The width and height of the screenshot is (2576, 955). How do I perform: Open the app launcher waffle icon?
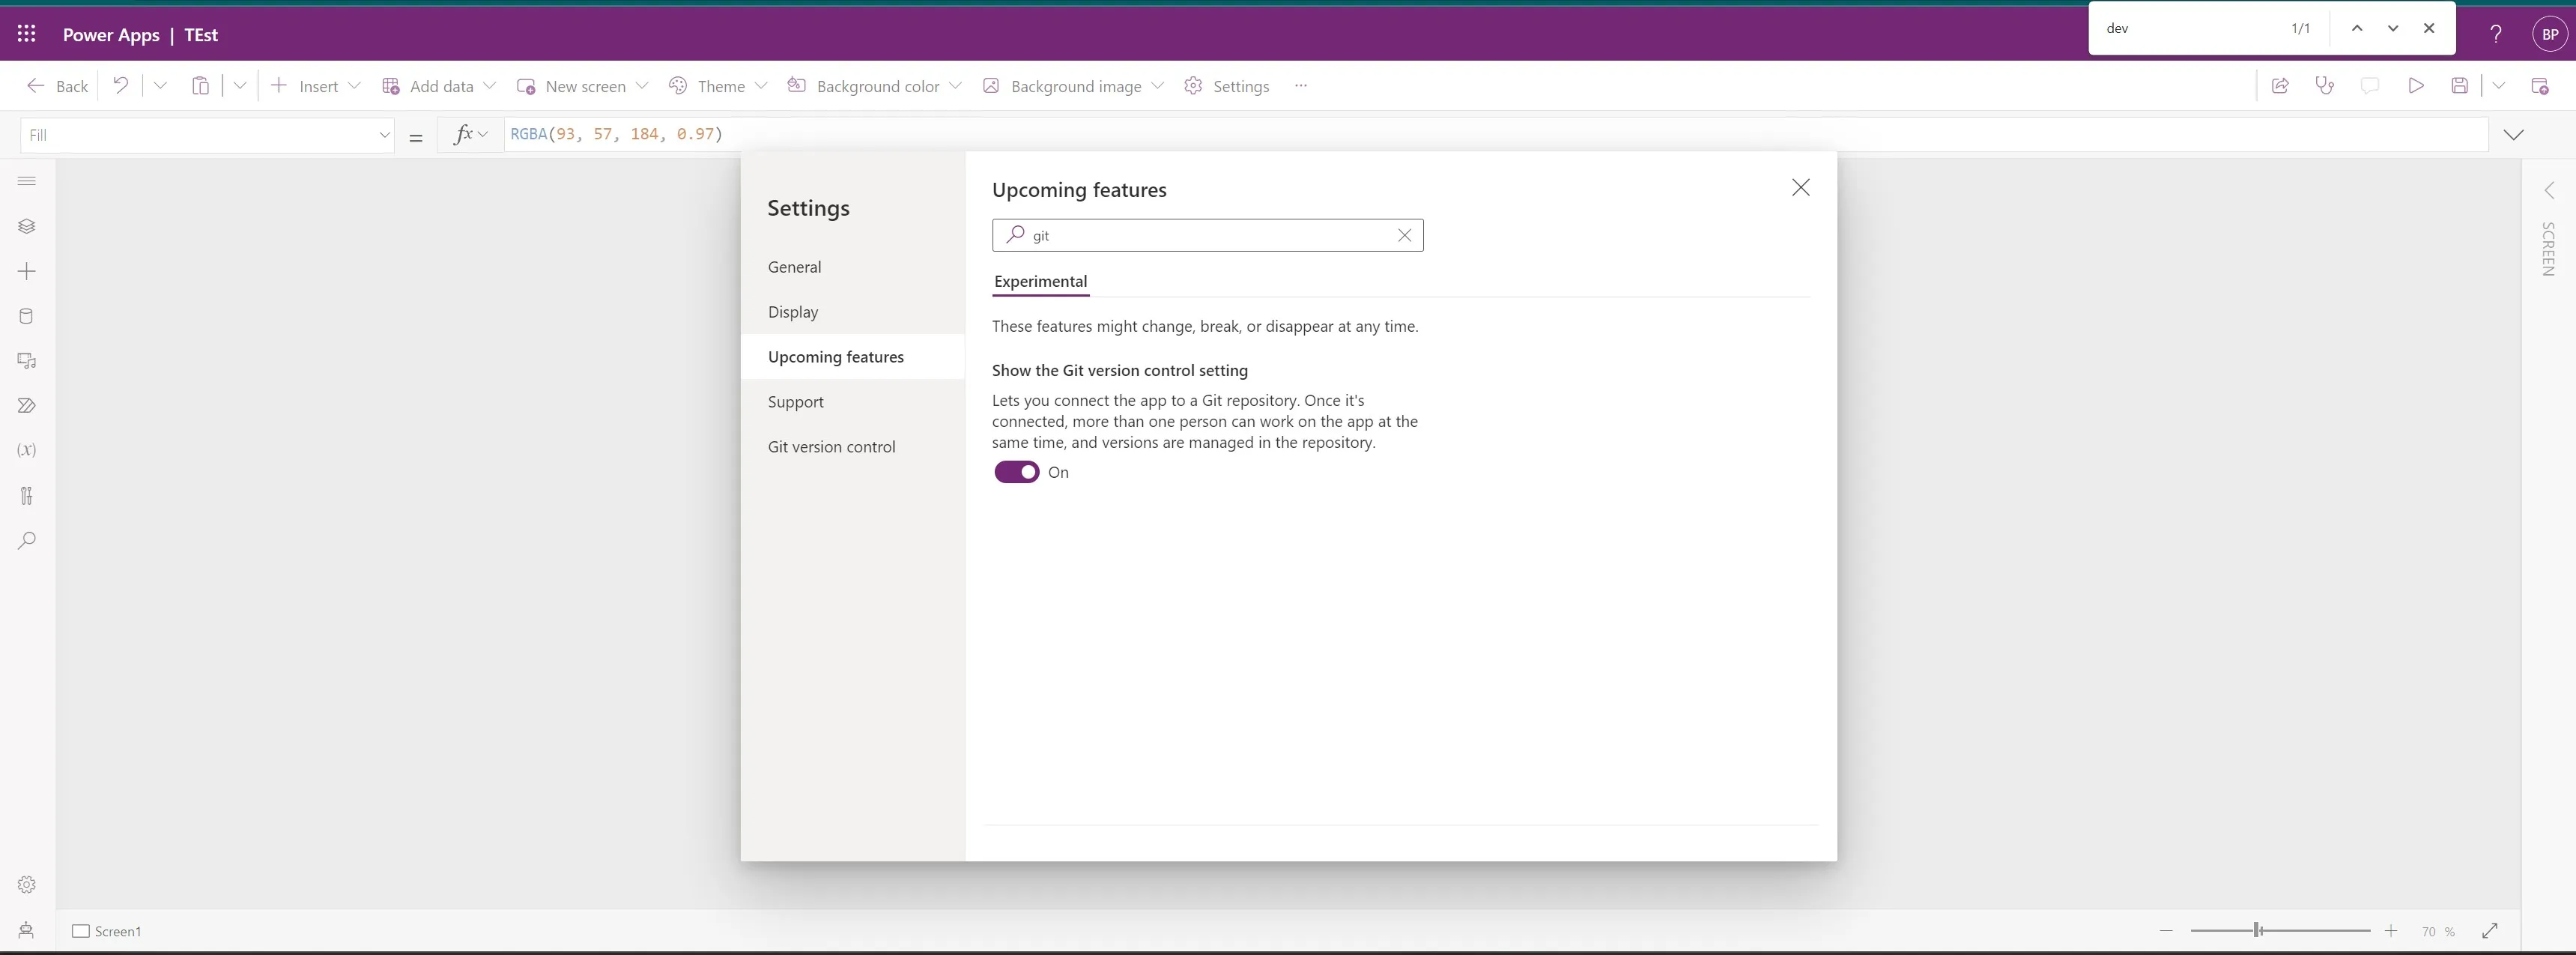point(27,34)
